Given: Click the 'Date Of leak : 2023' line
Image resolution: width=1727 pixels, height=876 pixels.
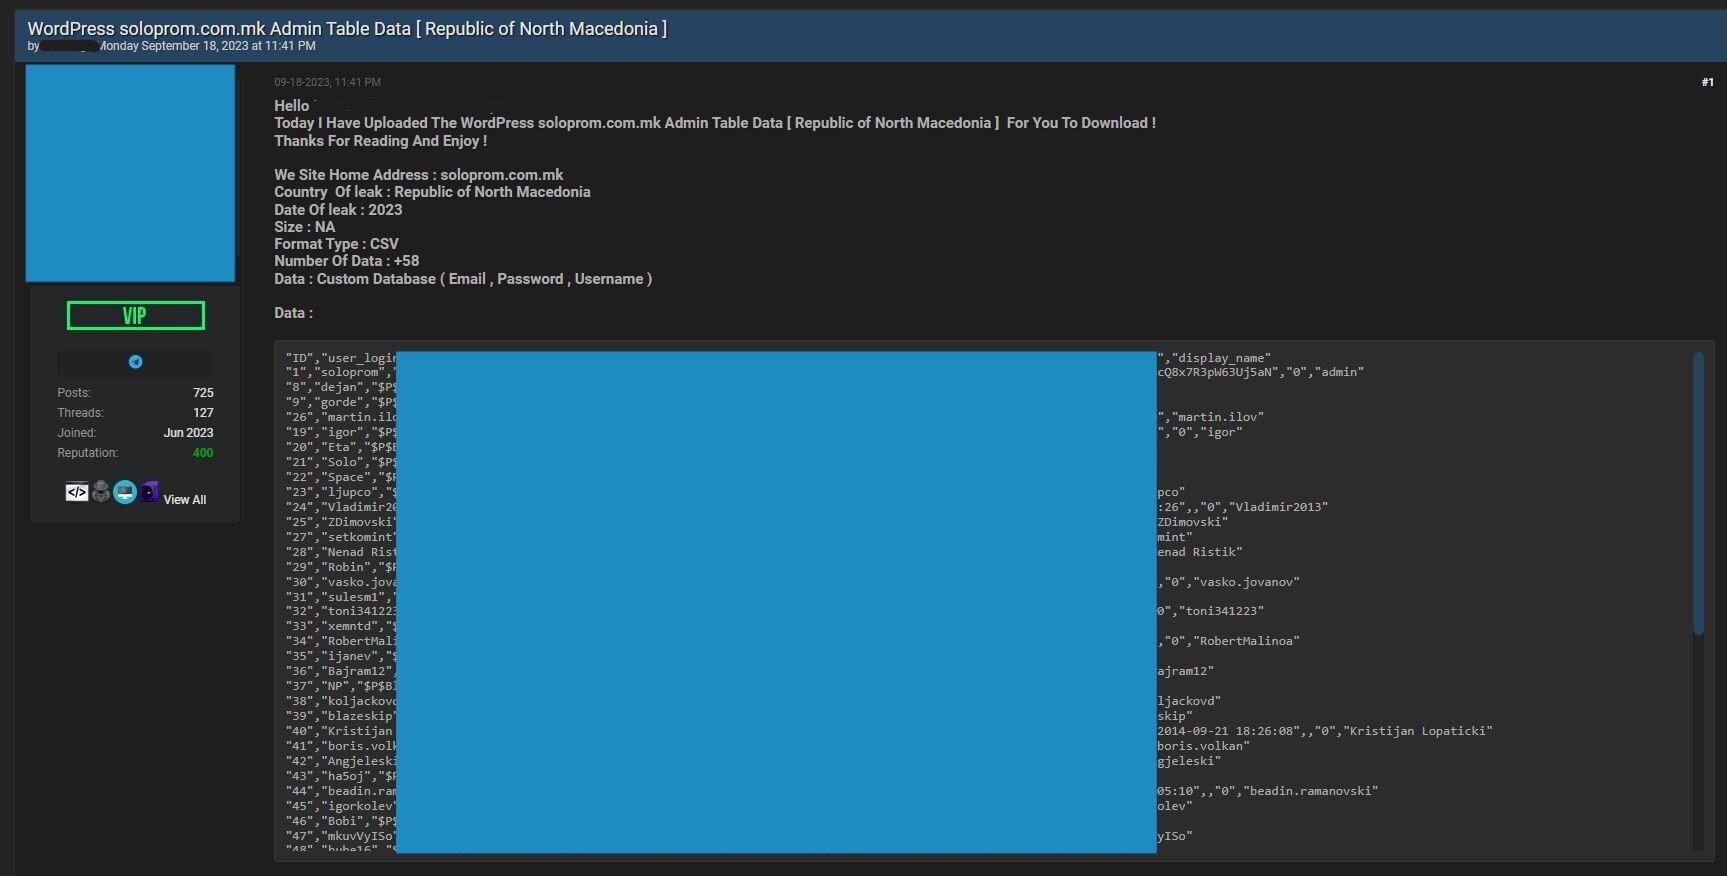Looking at the screenshot, I should click(x=339, y=210).
